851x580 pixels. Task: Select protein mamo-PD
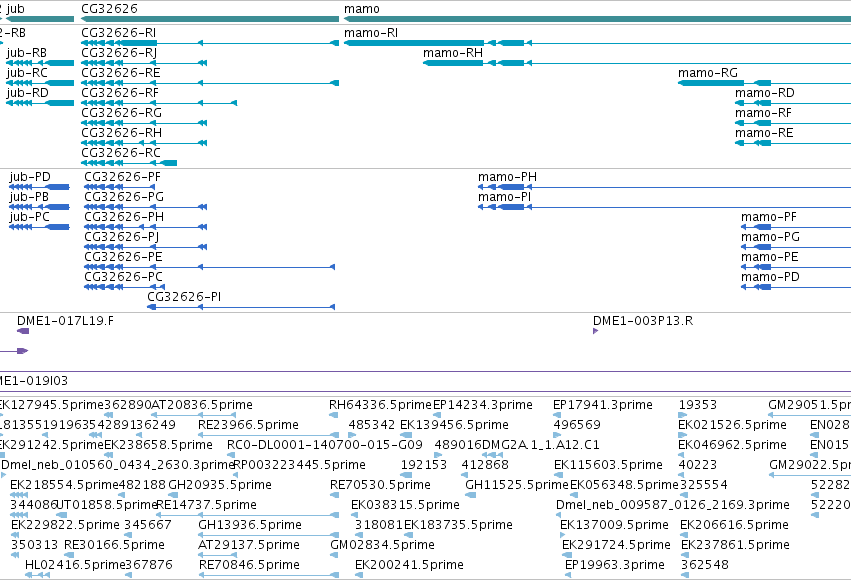click(770, 277)
